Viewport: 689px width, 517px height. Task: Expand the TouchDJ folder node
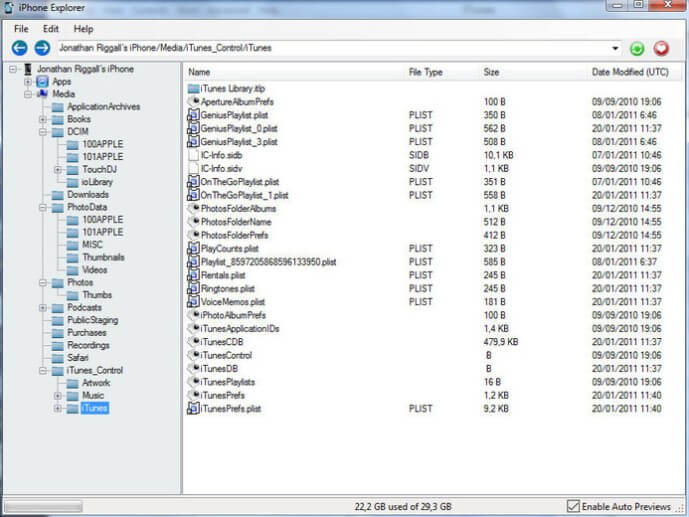tap(58, 170)
